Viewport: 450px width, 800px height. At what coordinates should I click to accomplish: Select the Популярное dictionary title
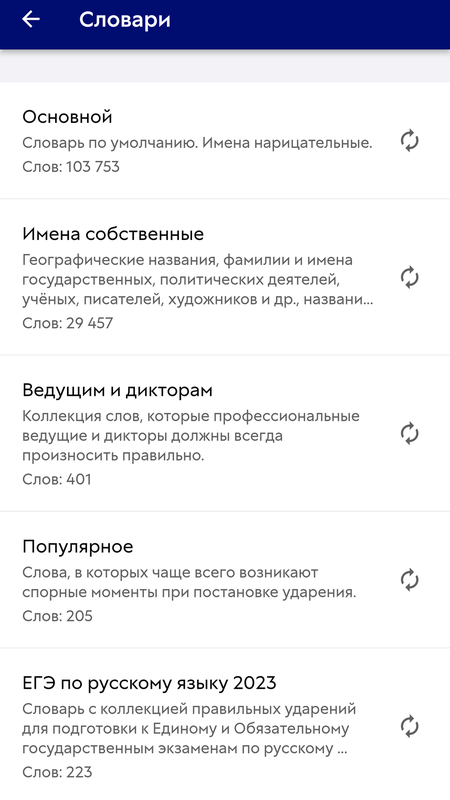click(78, 546)
